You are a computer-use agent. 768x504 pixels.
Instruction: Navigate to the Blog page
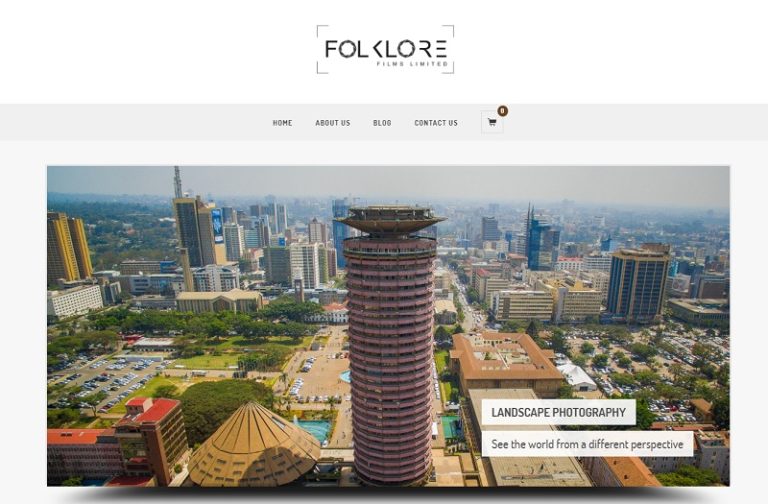(x=382, y=123)
